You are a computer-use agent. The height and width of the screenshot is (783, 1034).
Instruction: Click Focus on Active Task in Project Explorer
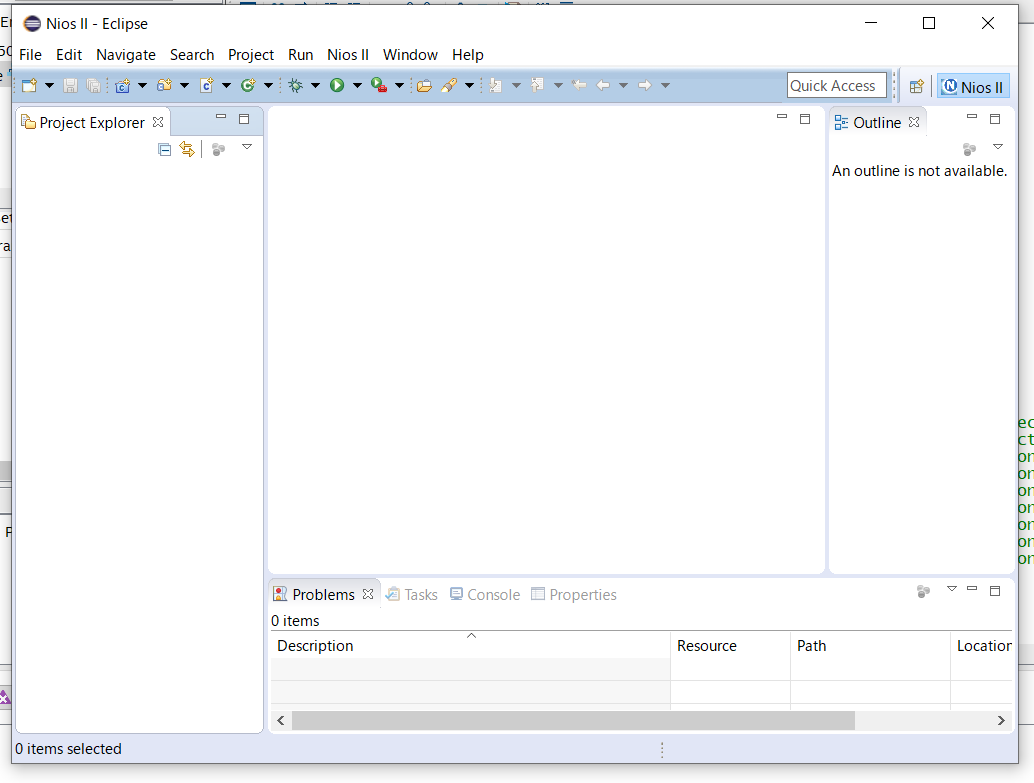[218, 150]
